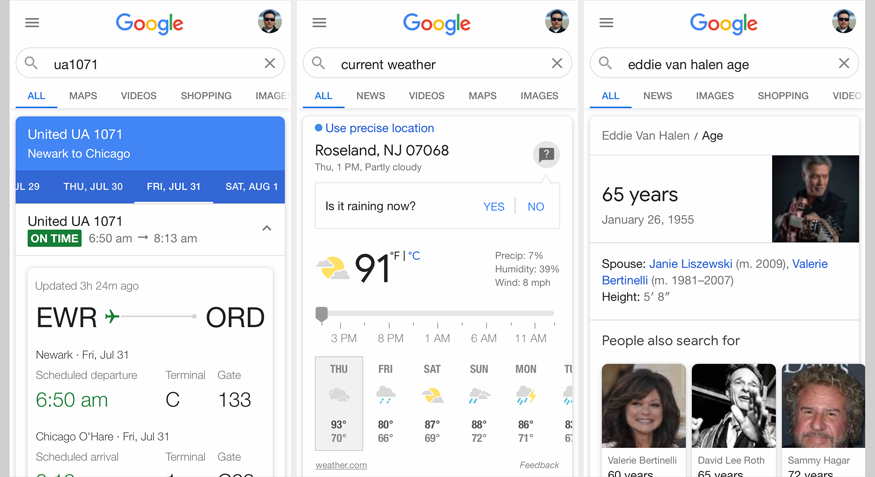Viewport: 875px width, 477px height.
Task: Click the Google logo in Eddie Van Halen panel
Action: pyautogui.click(x=724, y=23)
